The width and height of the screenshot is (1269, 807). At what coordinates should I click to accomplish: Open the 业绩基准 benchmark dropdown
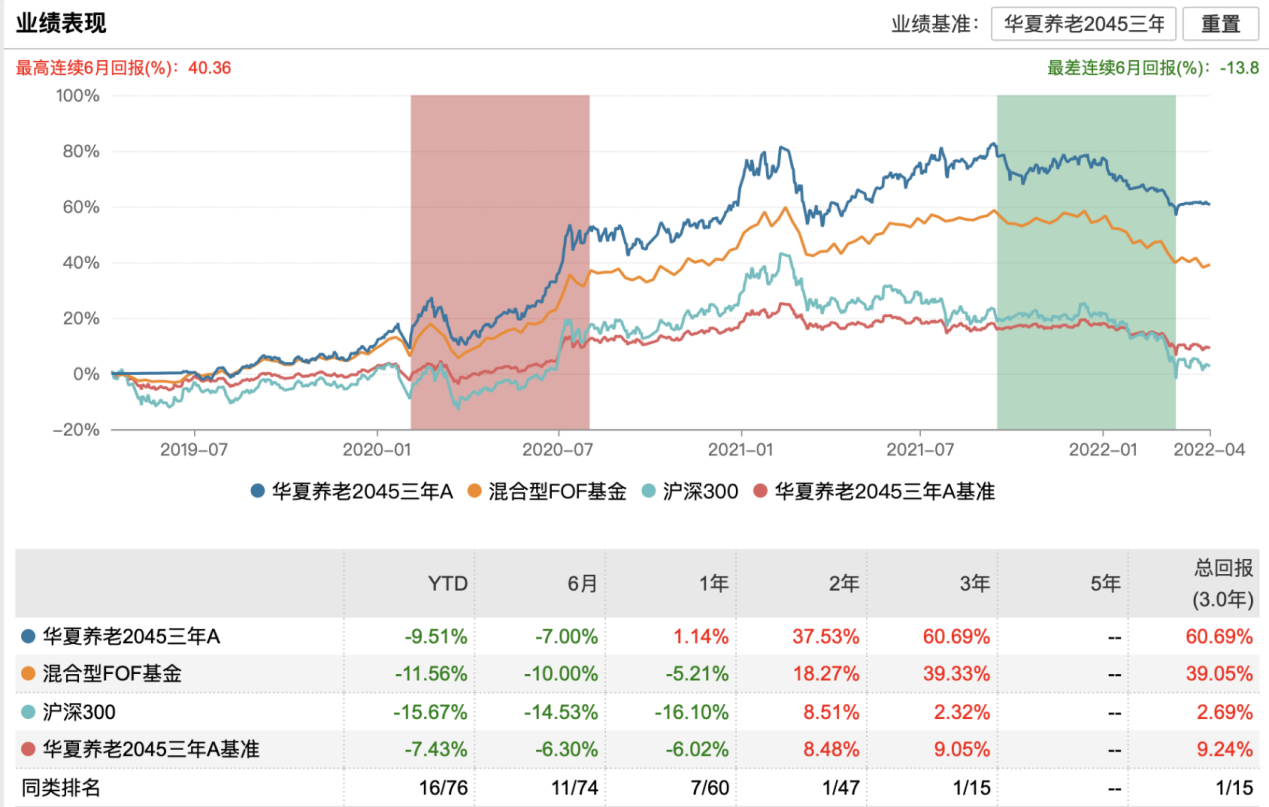coord(1083,24)
